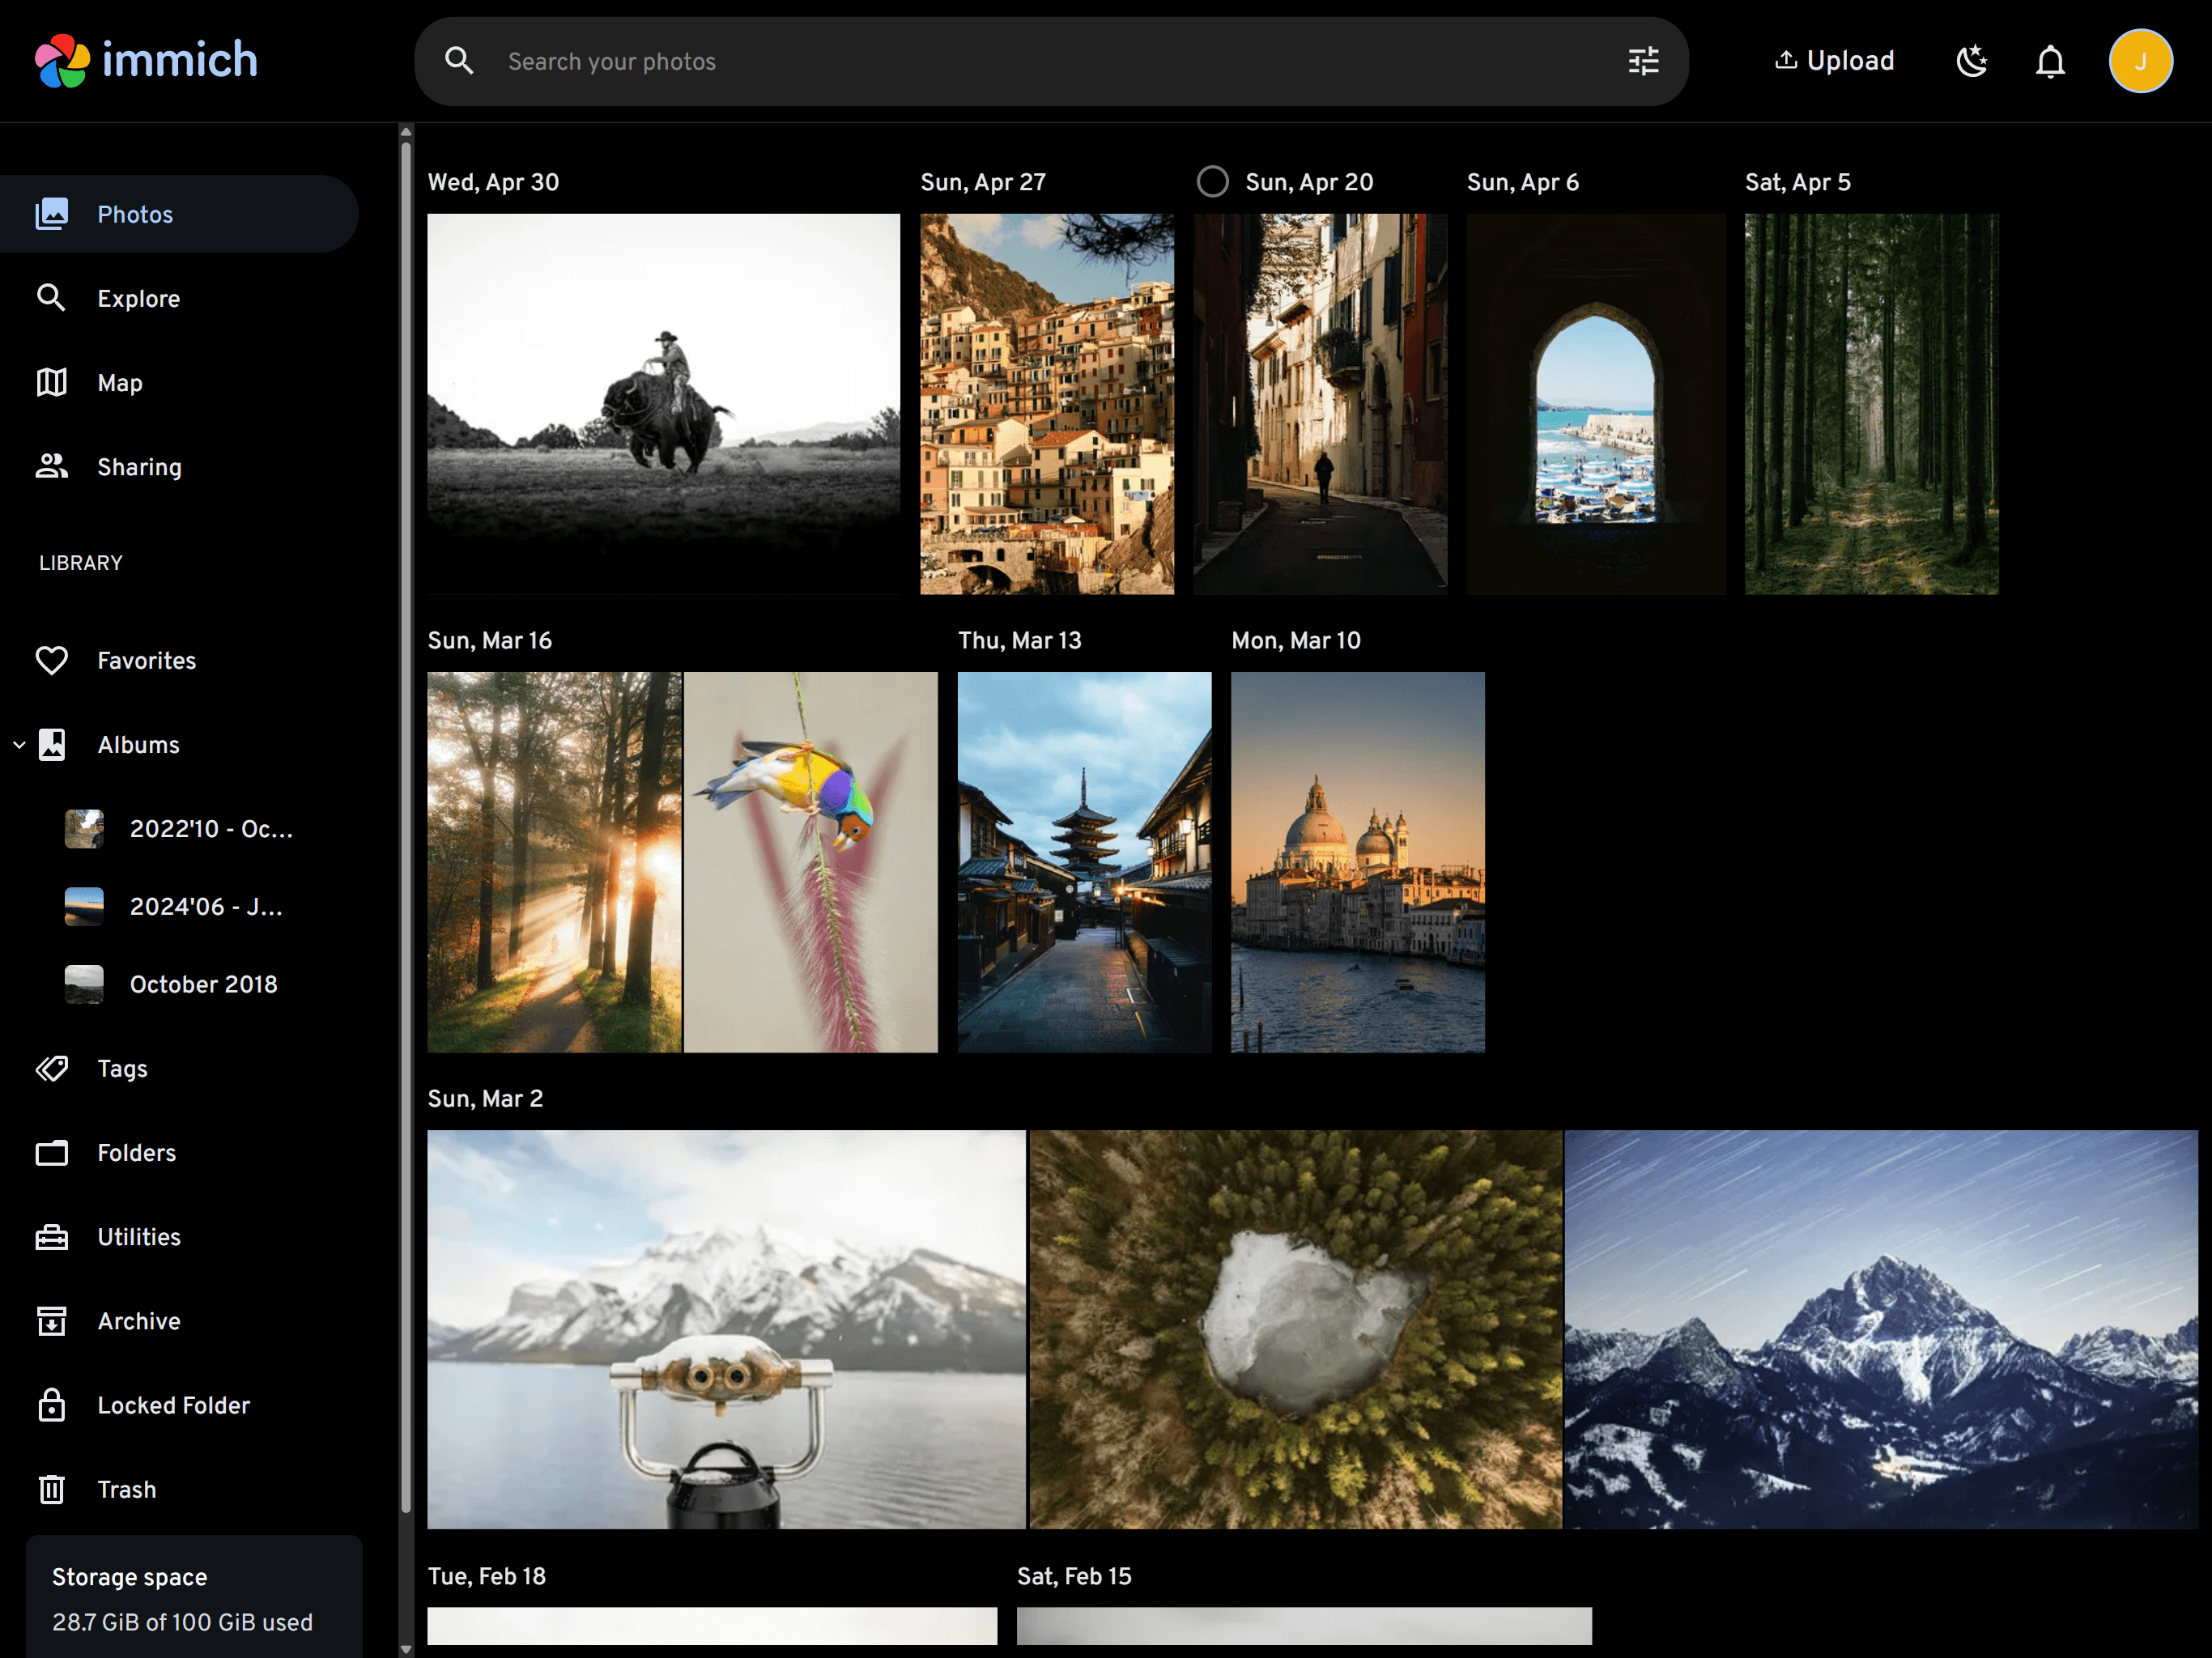2212x1658 pixels.
Task: Click the Wed, Apr 30 date header
Action: click(x=493, y=182)
